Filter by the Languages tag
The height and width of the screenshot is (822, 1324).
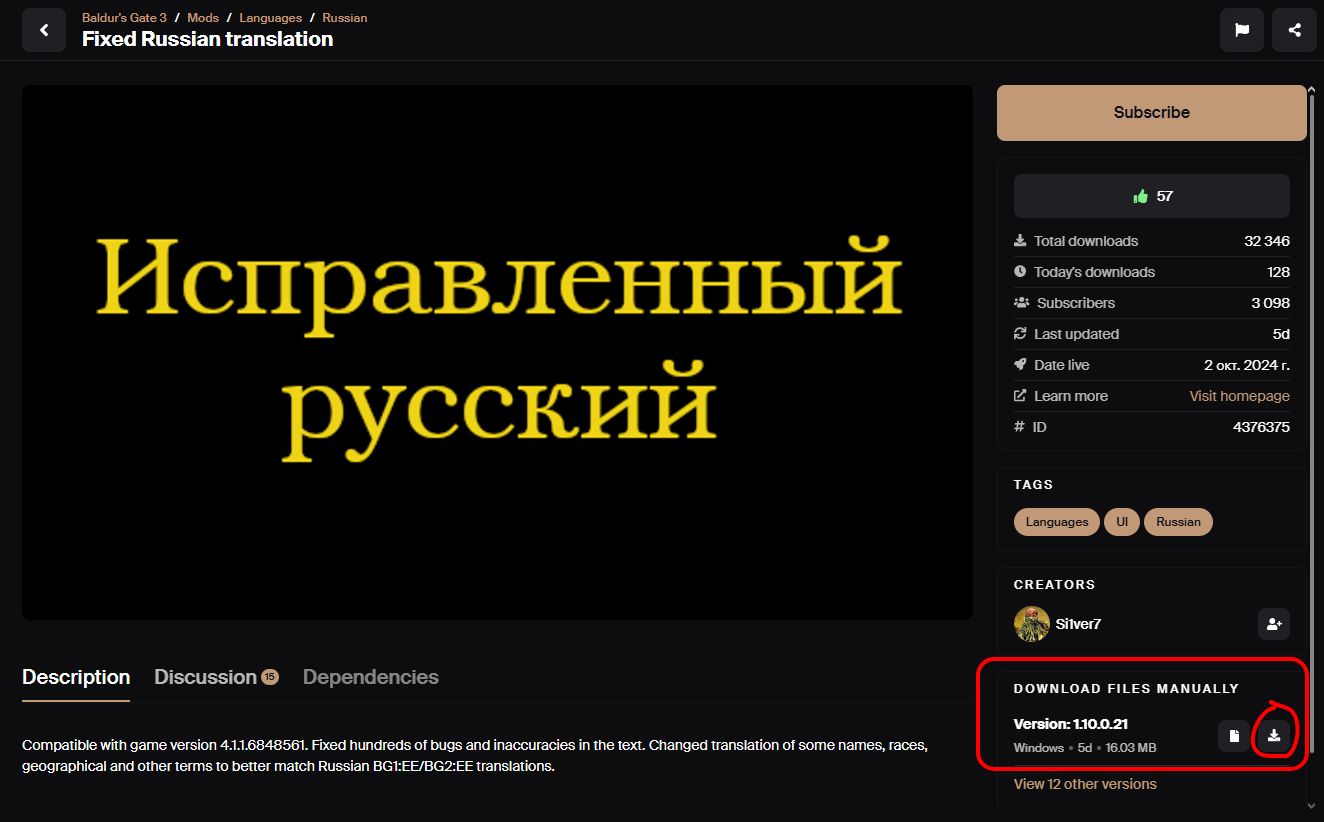1057,522
